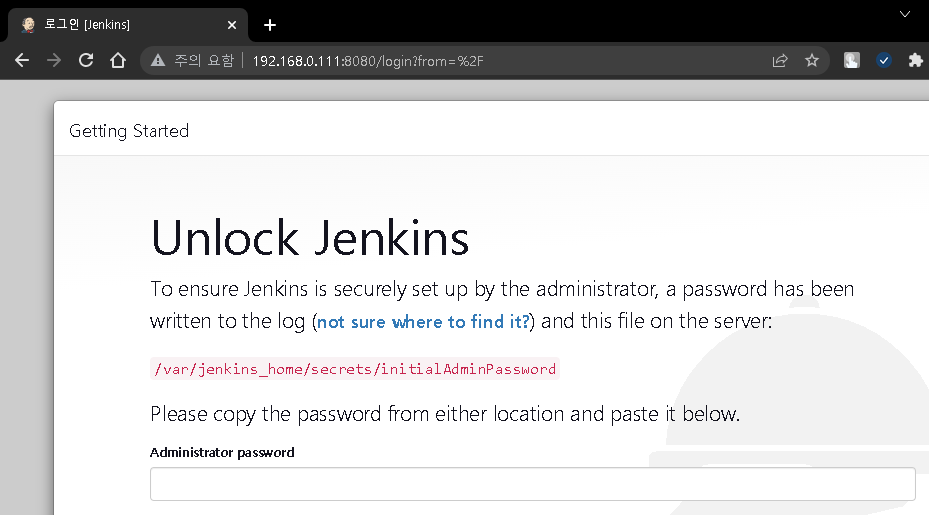
Task: Click the browser back arrow
Action: [22, 60]
